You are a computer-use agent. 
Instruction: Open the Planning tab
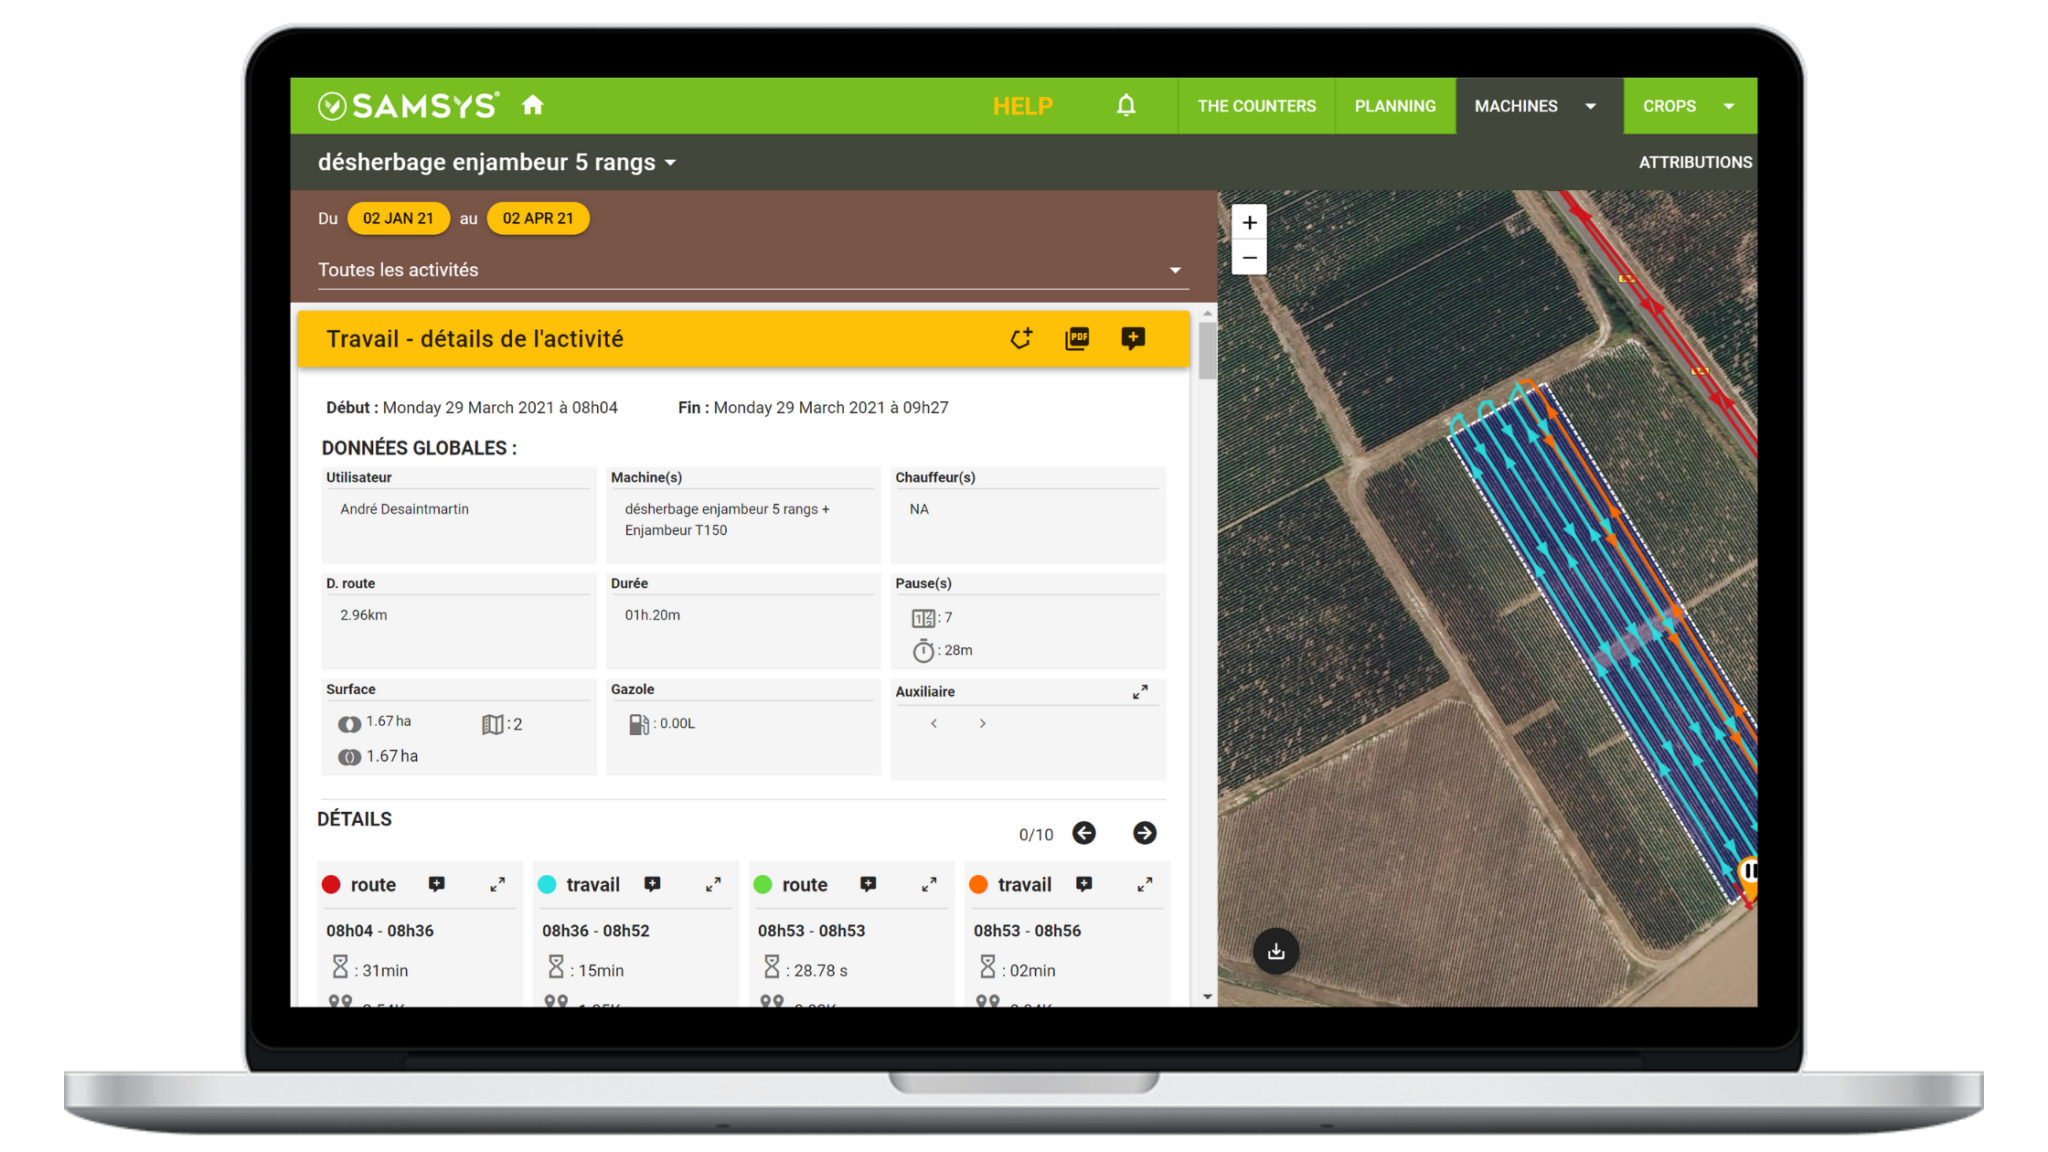point(1394,106)
